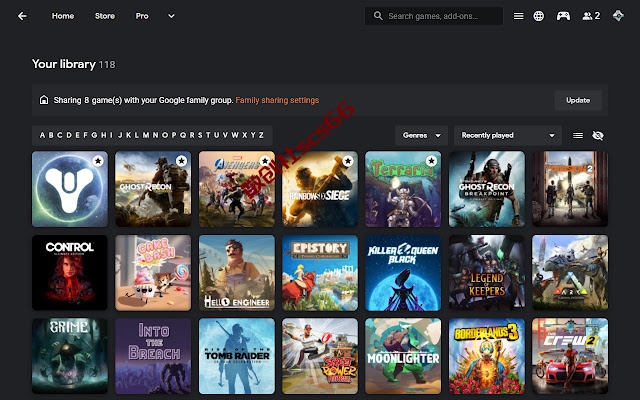Open Terraria game tile
640x400 pixels.
[403, 189]
